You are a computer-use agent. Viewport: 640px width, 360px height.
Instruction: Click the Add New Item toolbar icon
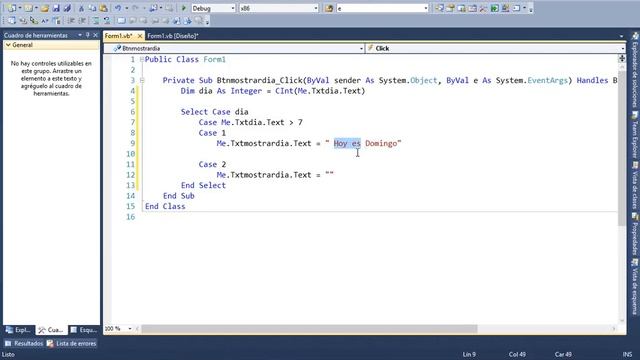pos(28,8)
